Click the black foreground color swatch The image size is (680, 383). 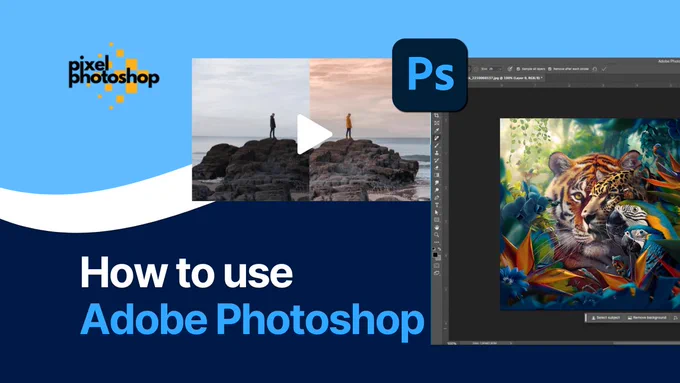coord(435,255)
